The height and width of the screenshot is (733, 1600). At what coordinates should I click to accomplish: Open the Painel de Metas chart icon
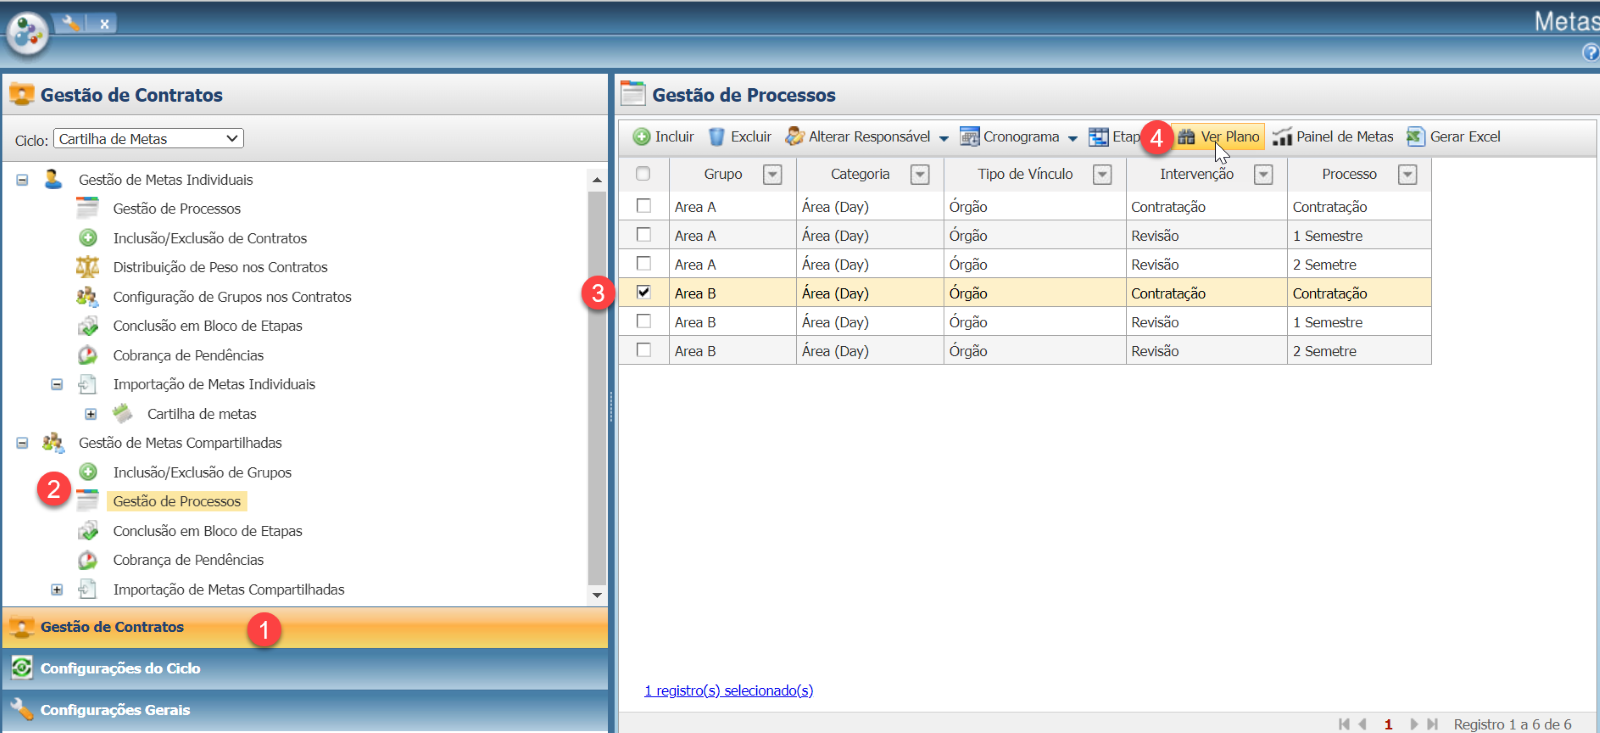pos(1282,137)
